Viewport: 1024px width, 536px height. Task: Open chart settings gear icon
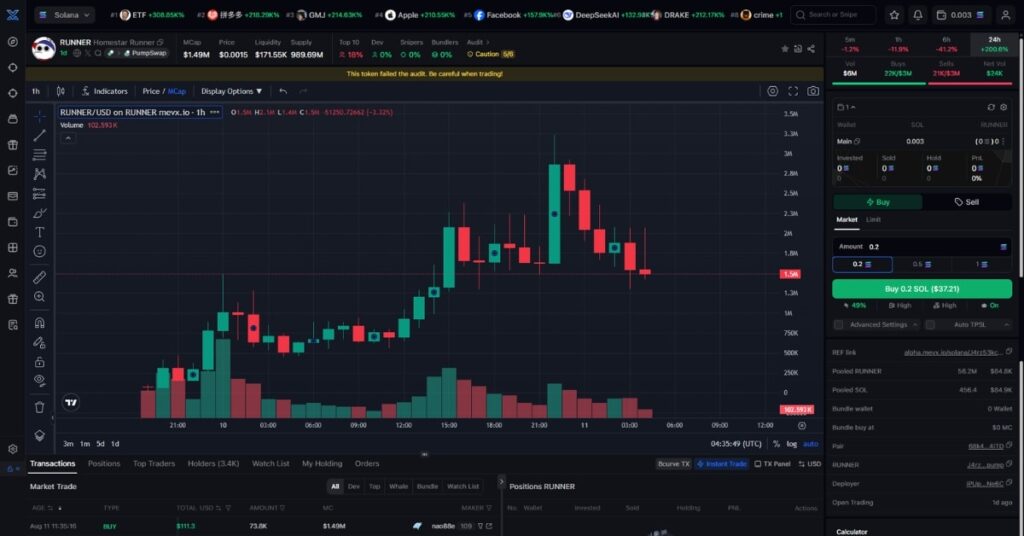773,91
